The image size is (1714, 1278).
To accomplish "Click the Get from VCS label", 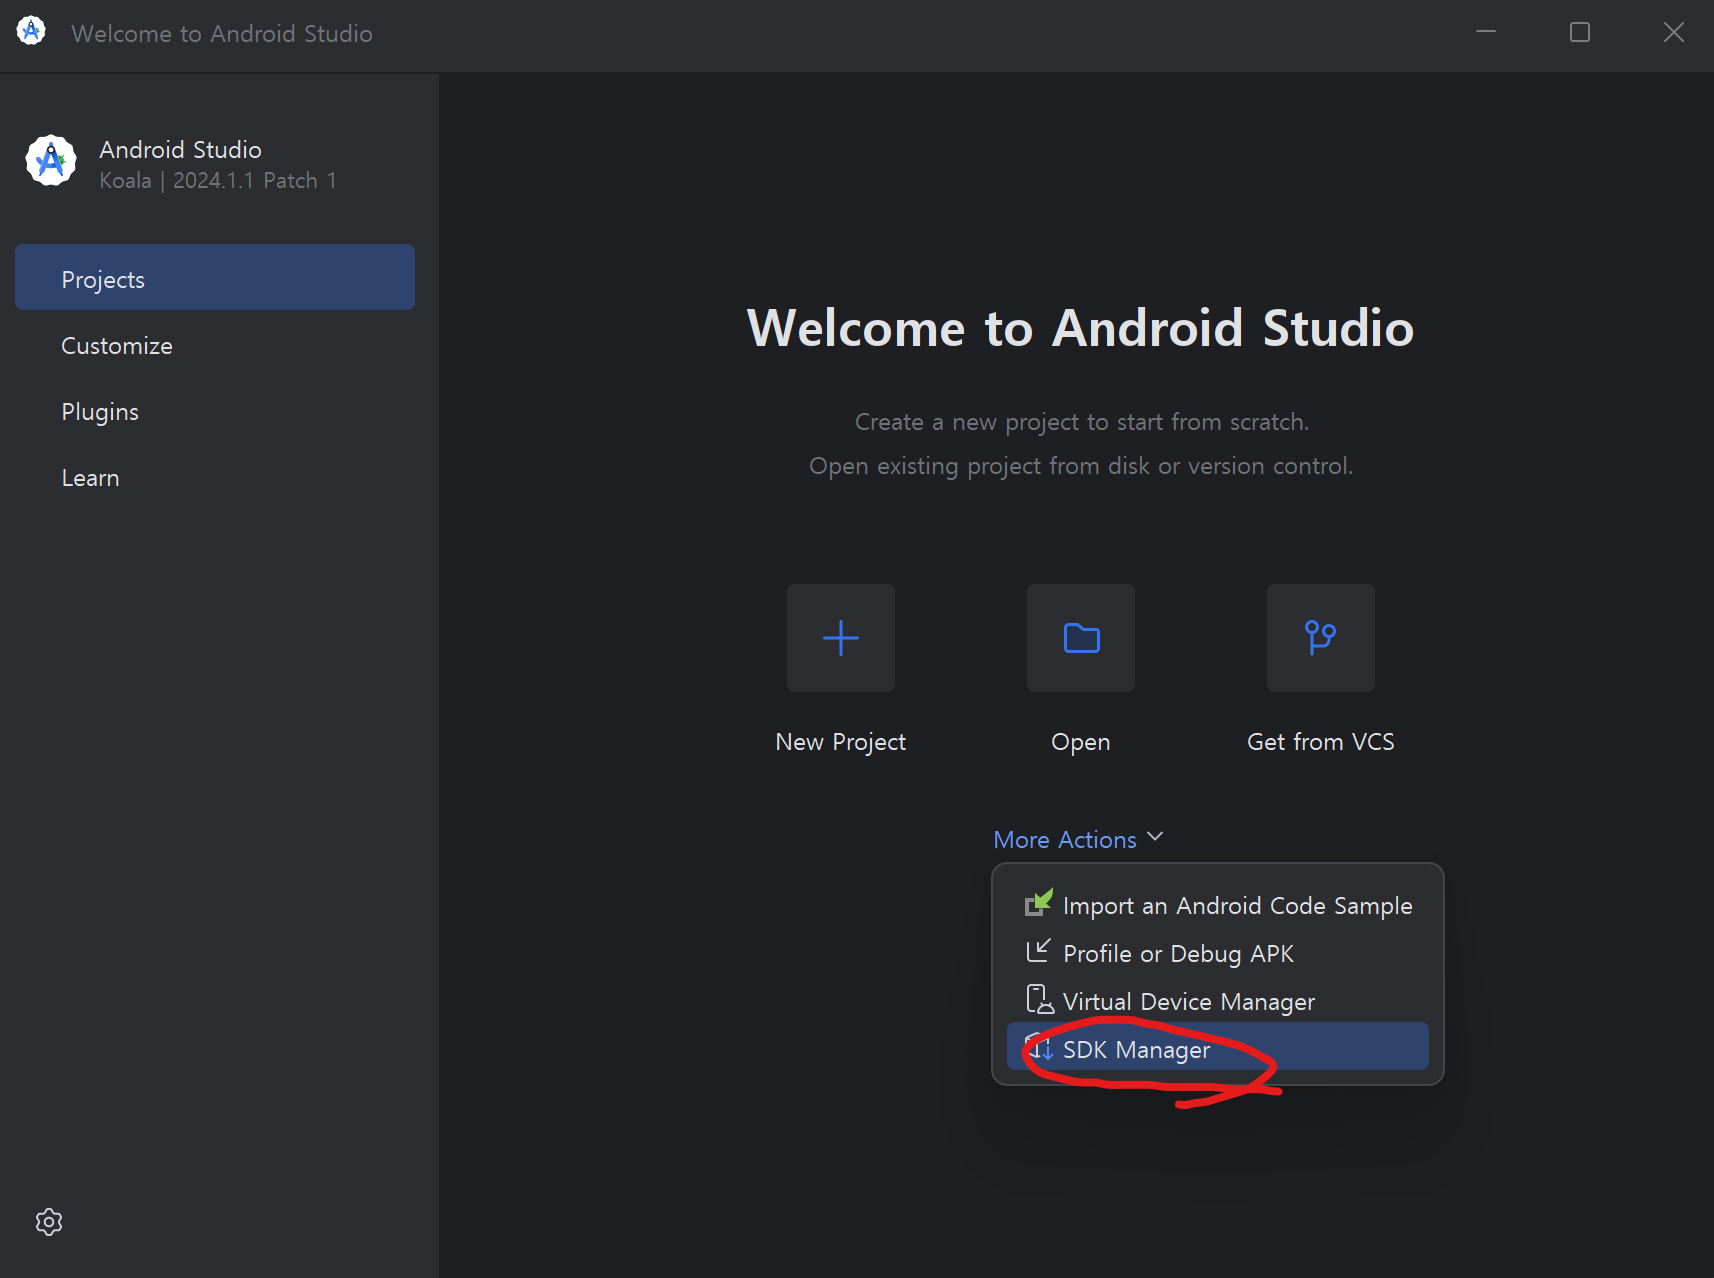I will (x=1321, y=742).
